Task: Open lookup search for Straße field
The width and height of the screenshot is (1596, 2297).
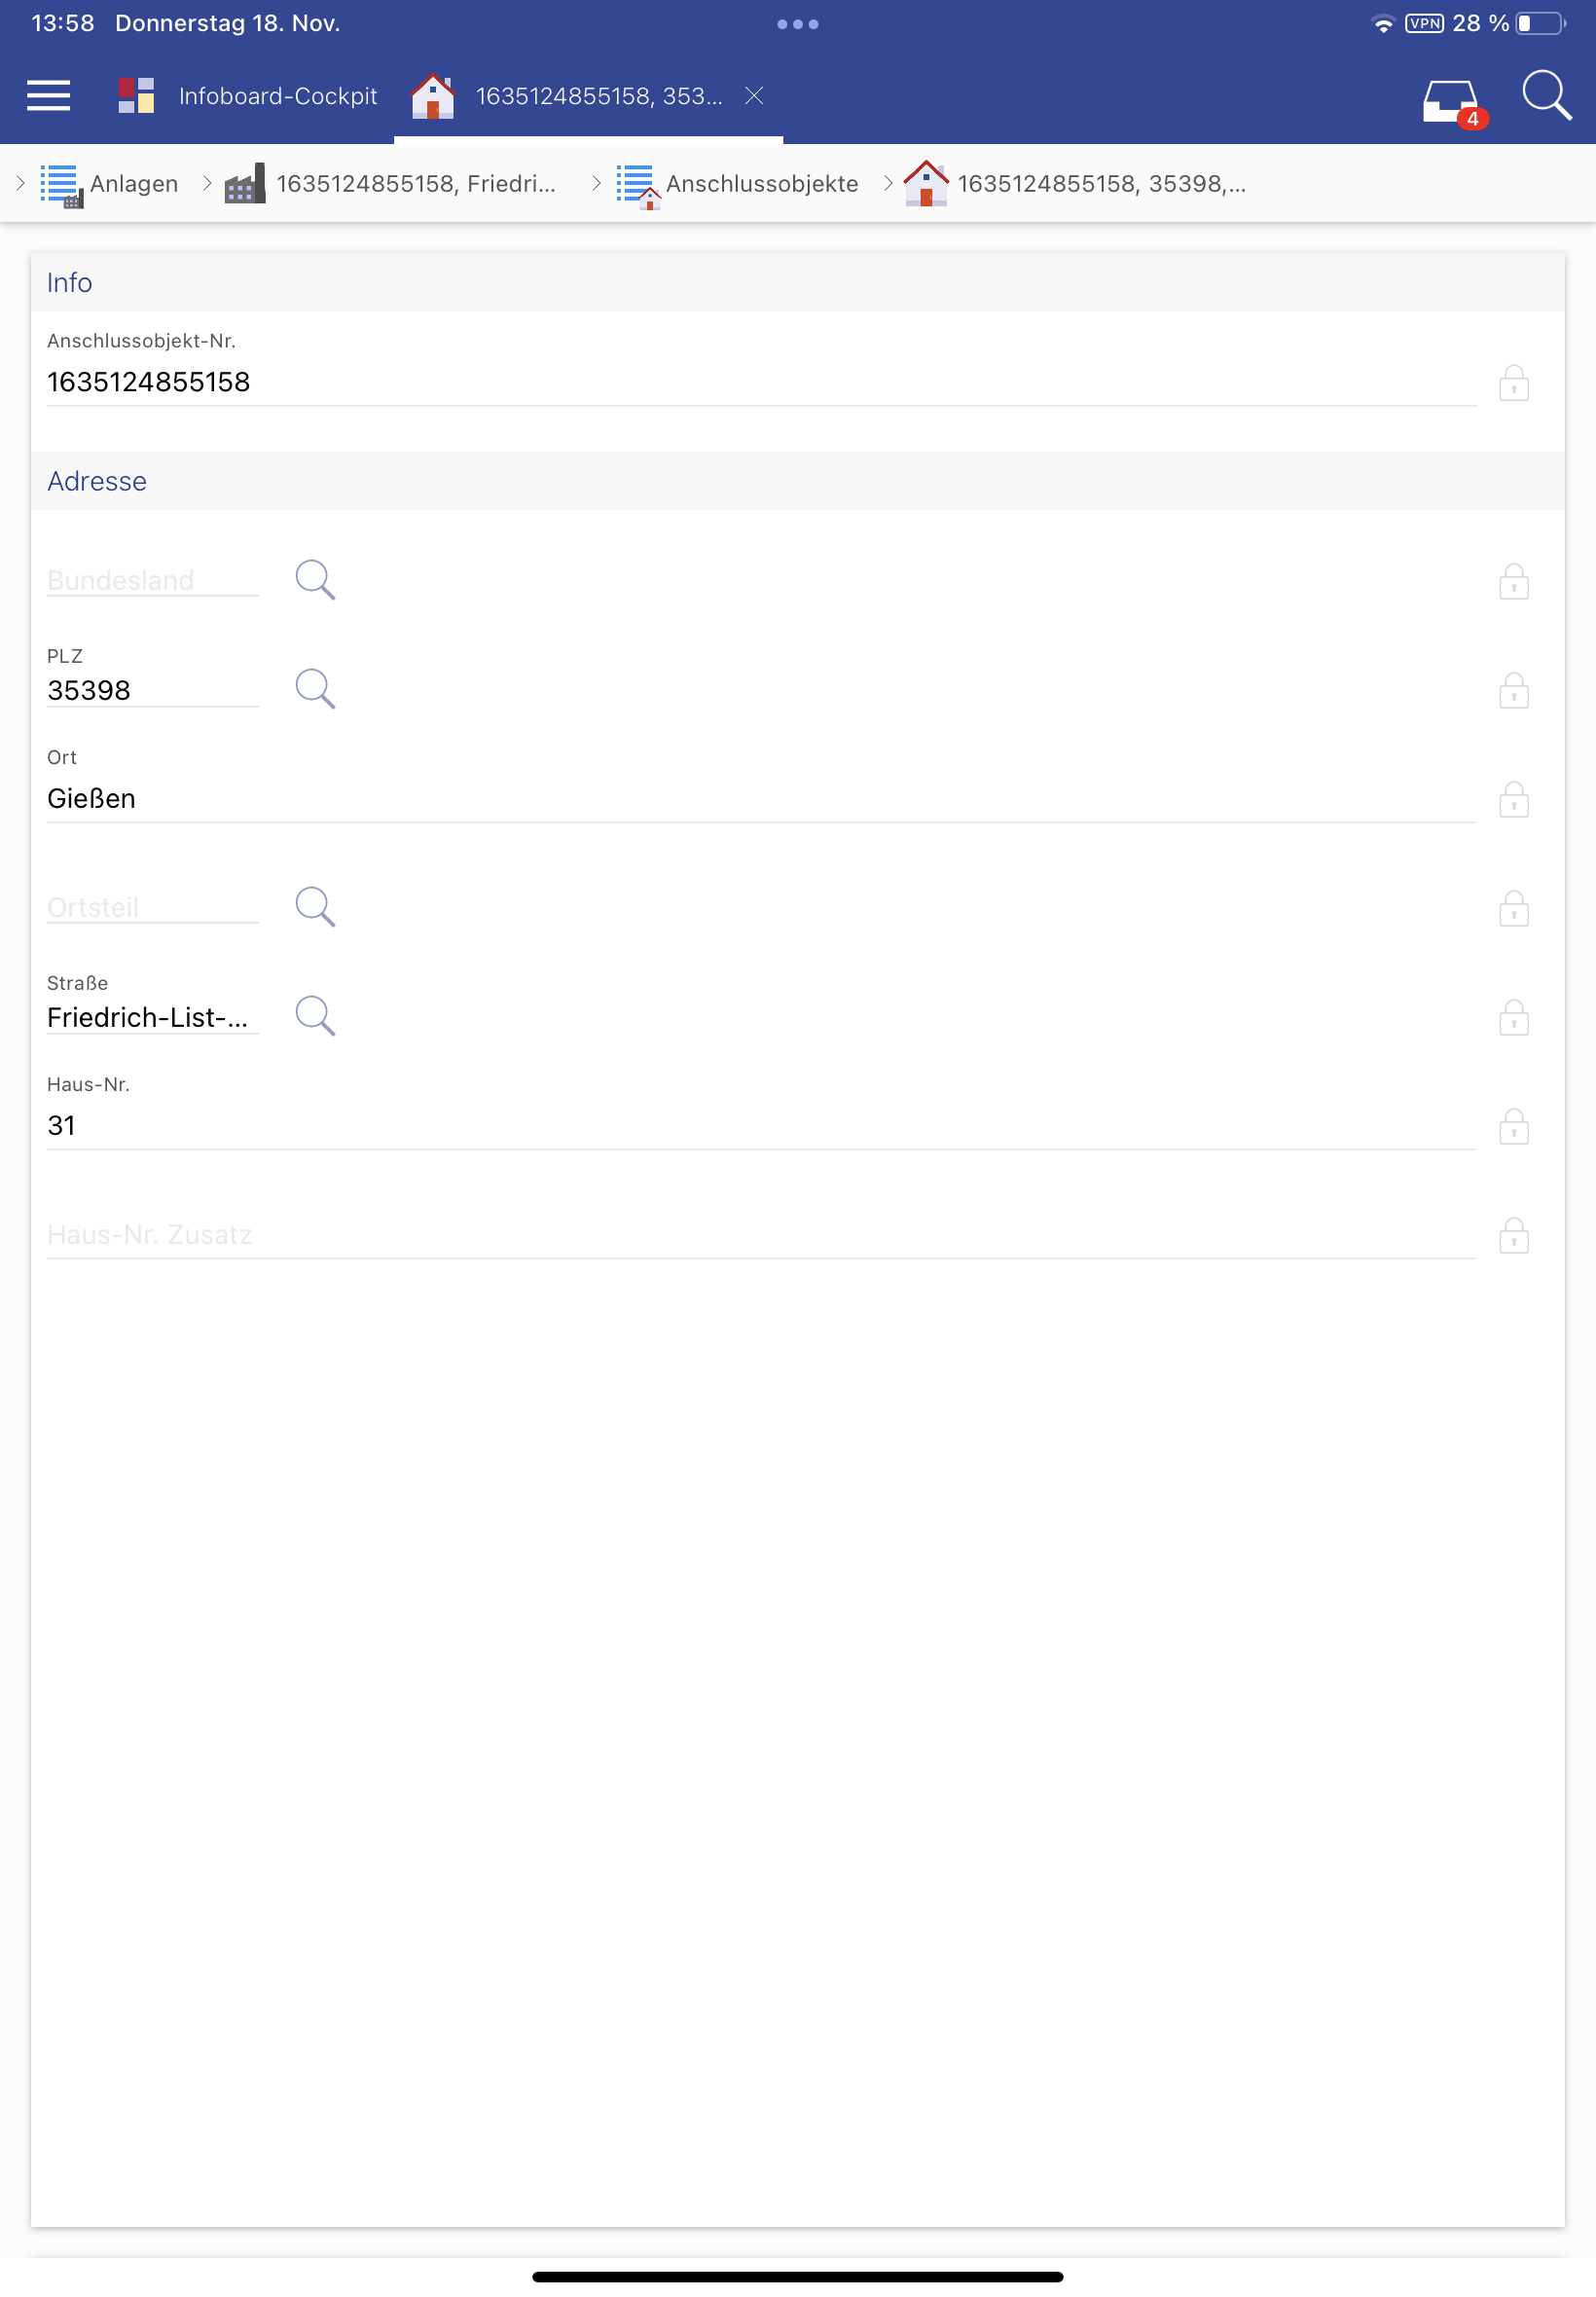Action: pos(315,1015)
